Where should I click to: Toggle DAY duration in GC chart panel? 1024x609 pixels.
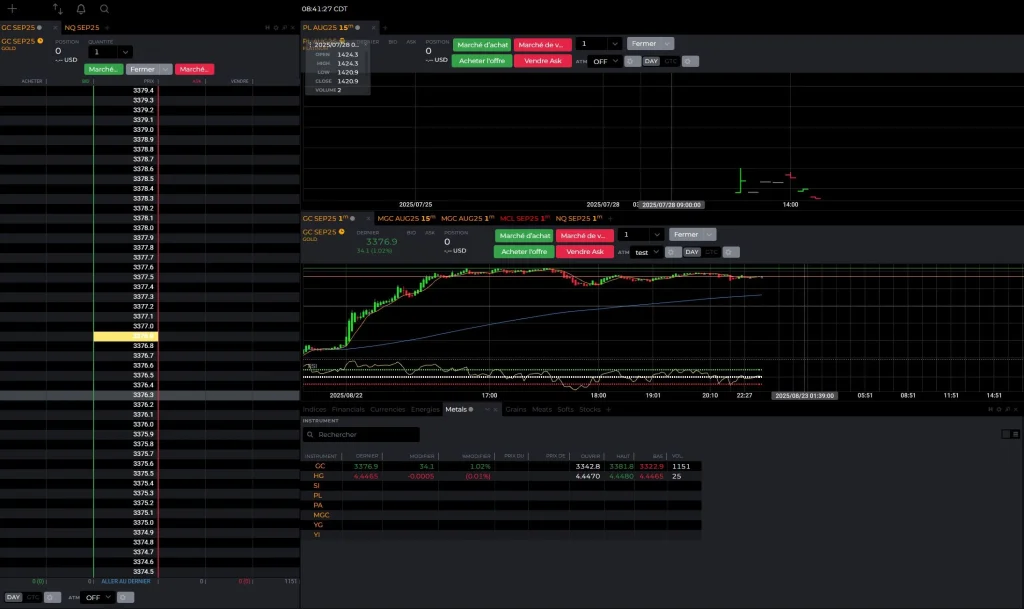click(x=692, y=252)
